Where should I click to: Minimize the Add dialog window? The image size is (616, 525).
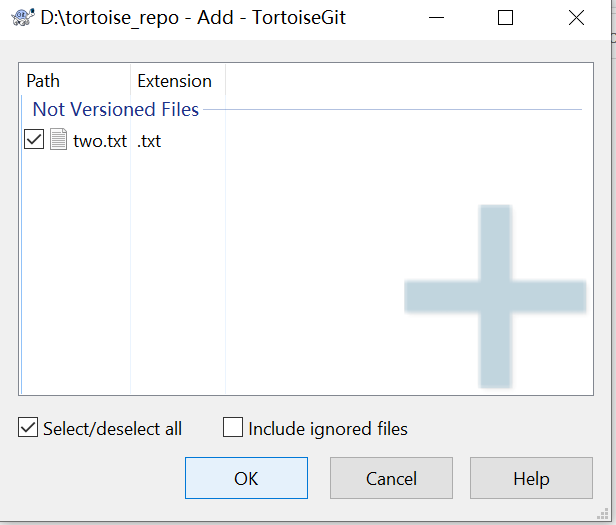436,18
